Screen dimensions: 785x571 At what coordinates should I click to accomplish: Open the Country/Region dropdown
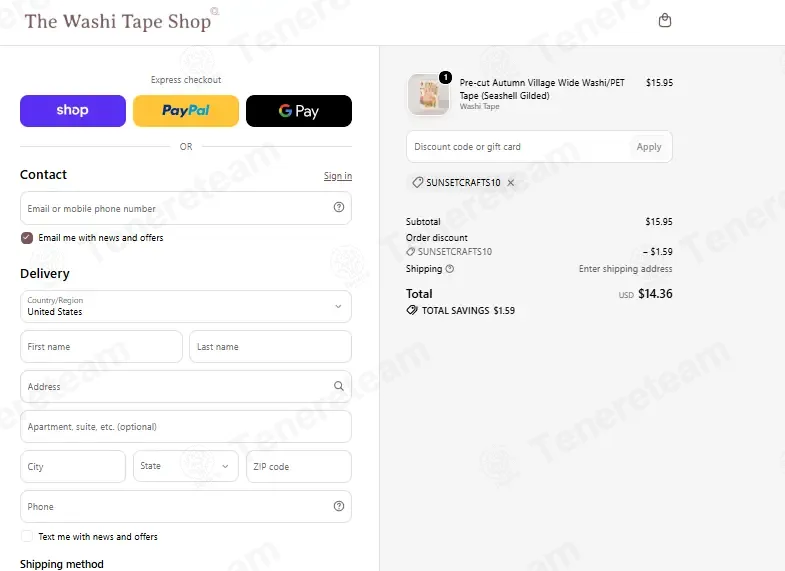click(186, 306)
